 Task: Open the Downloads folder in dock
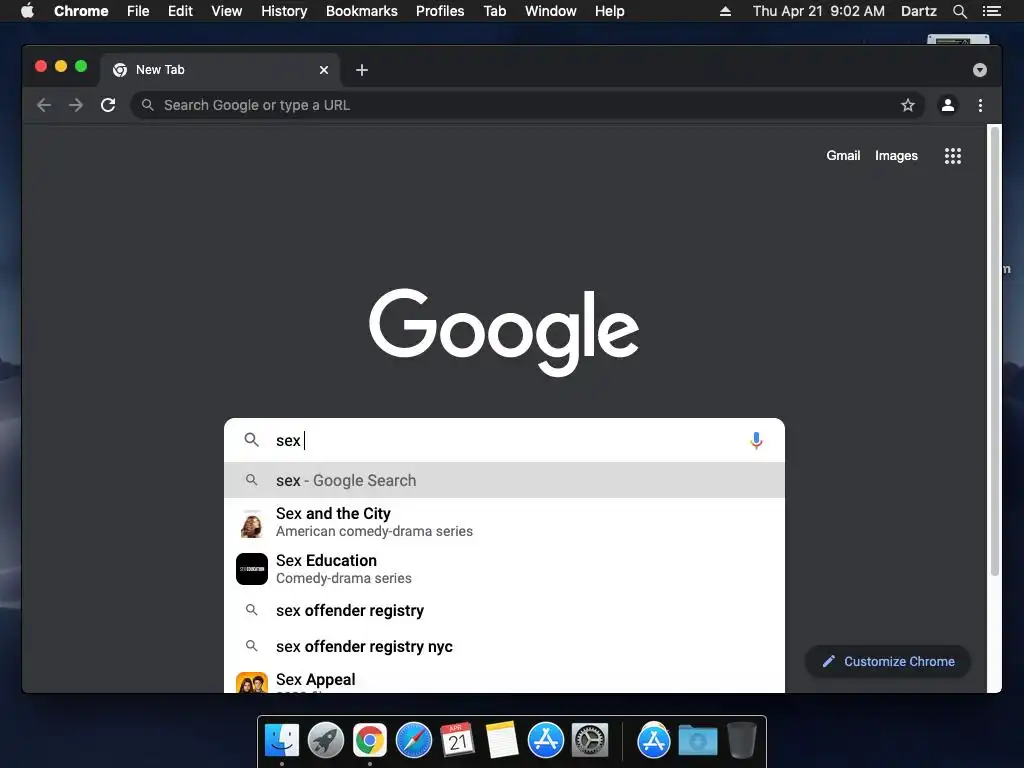[697, 741]
